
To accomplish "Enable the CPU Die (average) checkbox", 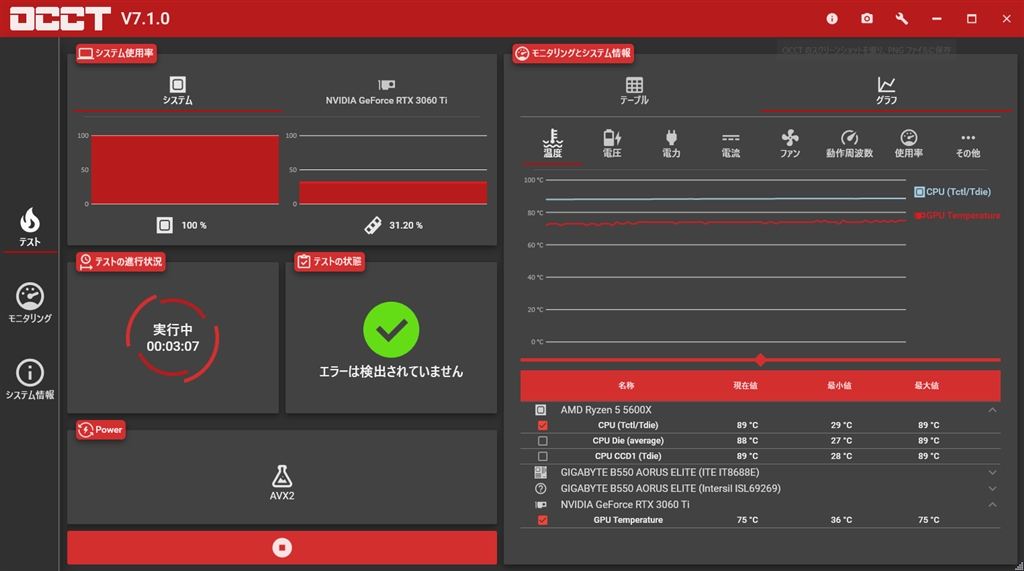I will (543, 441).
